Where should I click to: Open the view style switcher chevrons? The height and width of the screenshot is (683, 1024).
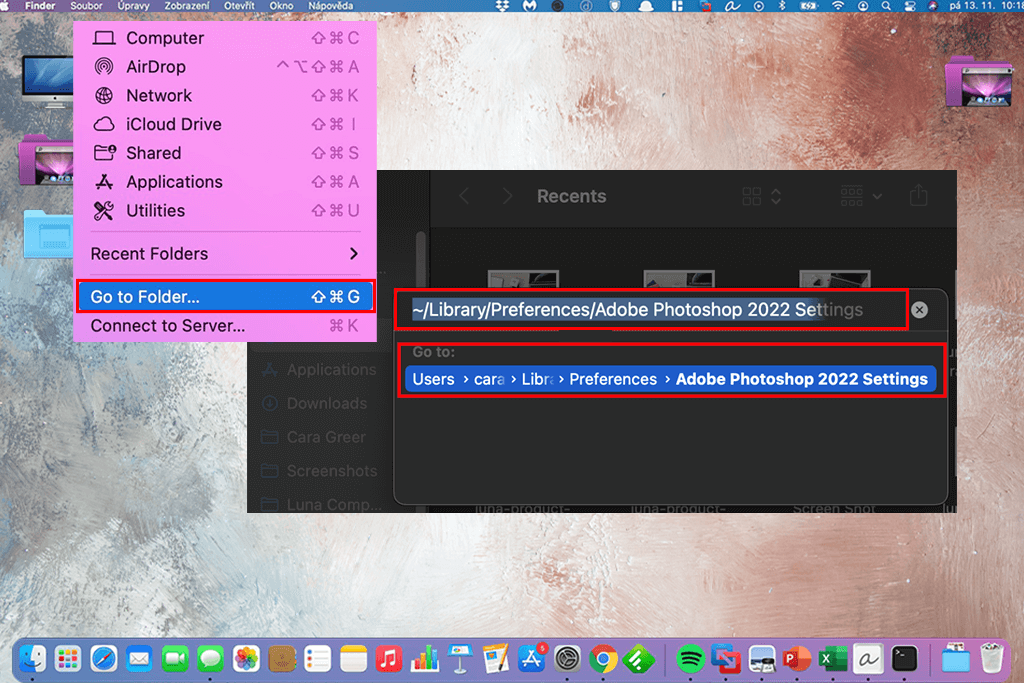coord(776,196)
